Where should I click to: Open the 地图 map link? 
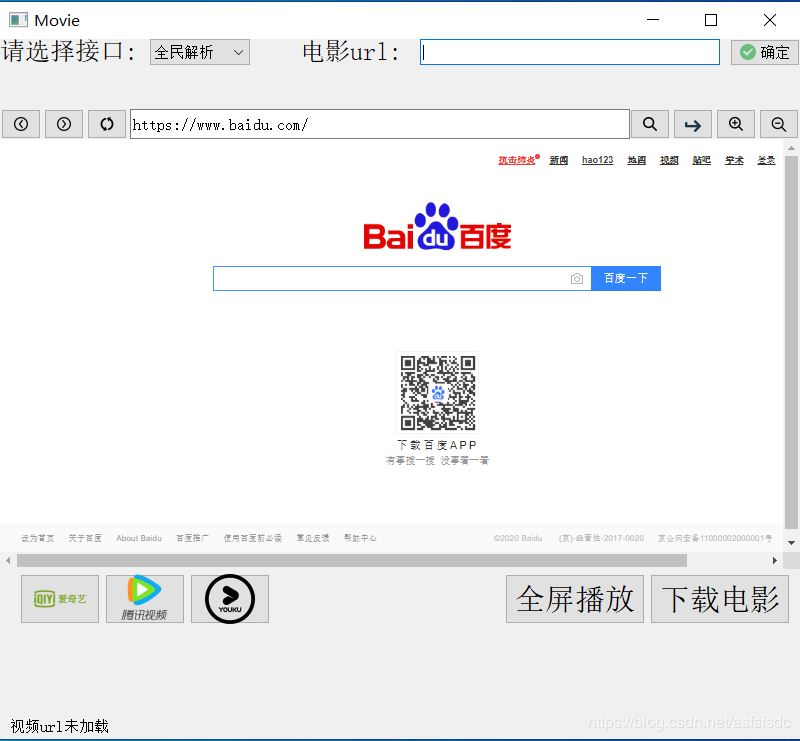coord(637,160)
